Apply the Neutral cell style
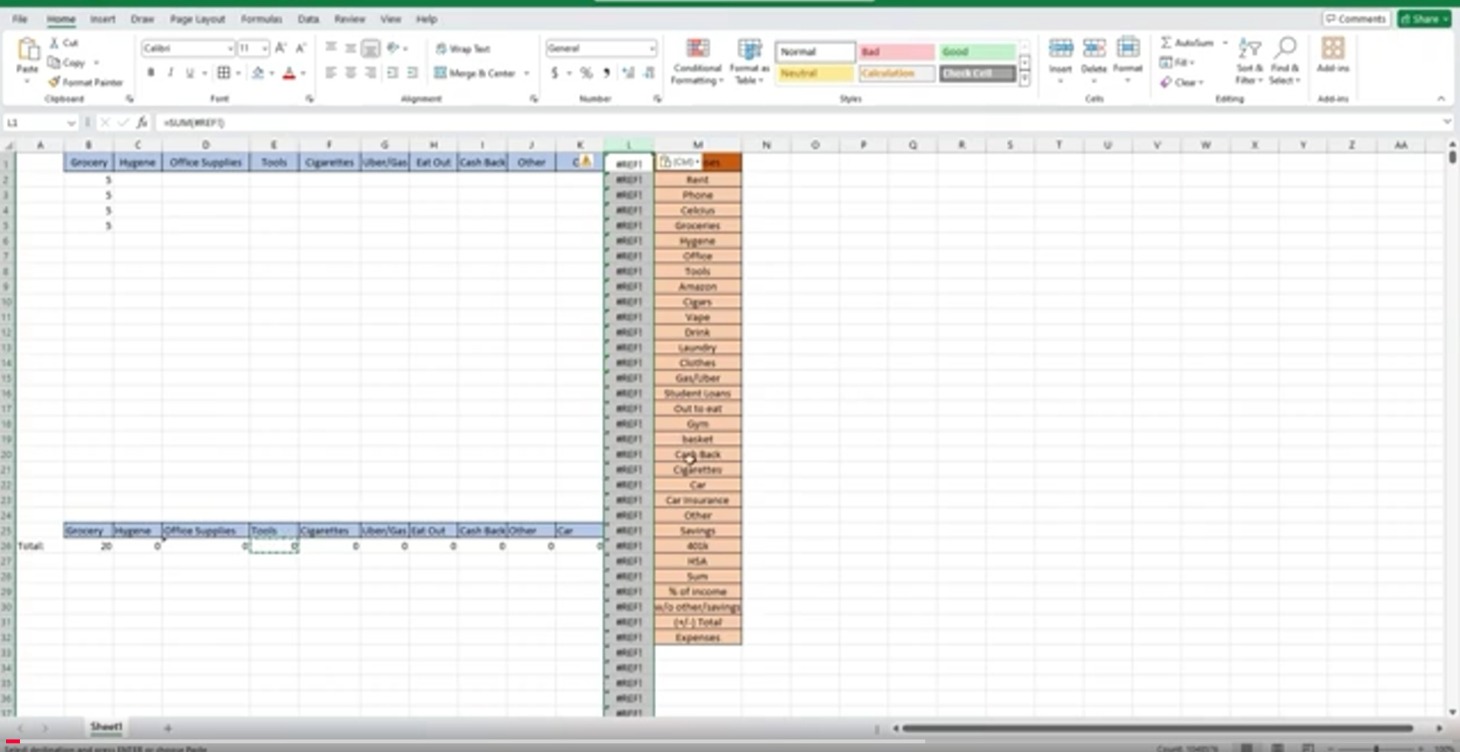 [815, 73]
